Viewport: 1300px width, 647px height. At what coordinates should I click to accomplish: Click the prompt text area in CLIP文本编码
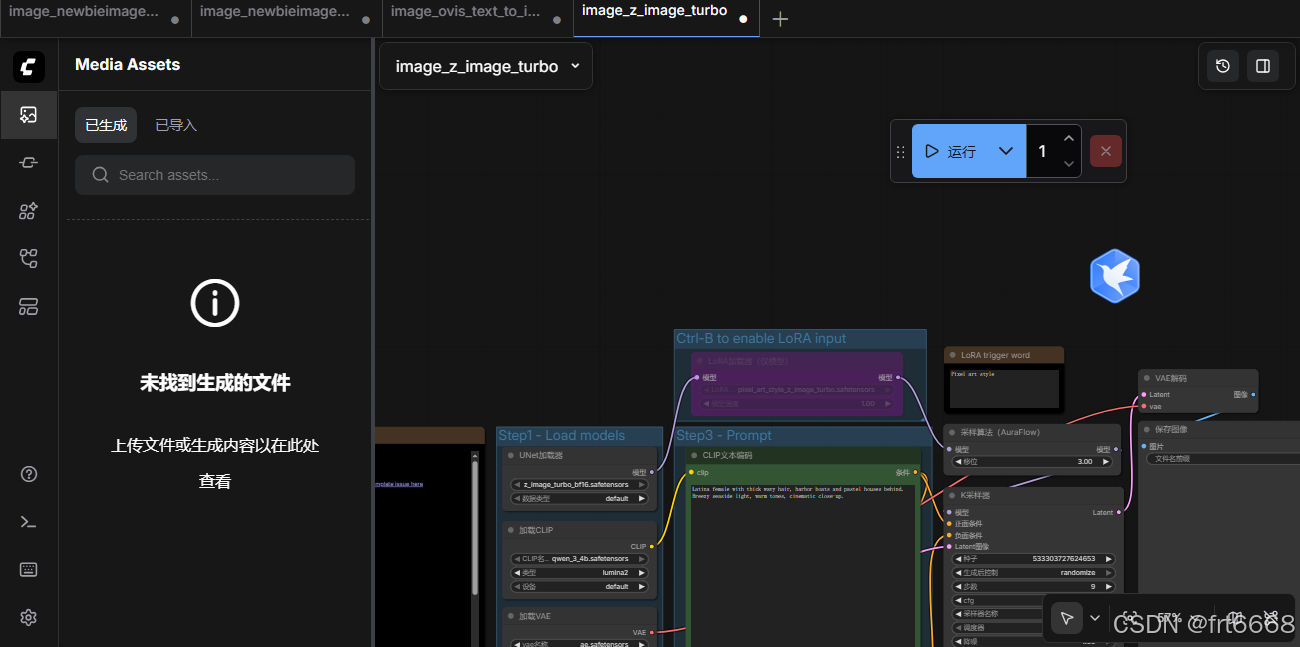coord(804,565)
